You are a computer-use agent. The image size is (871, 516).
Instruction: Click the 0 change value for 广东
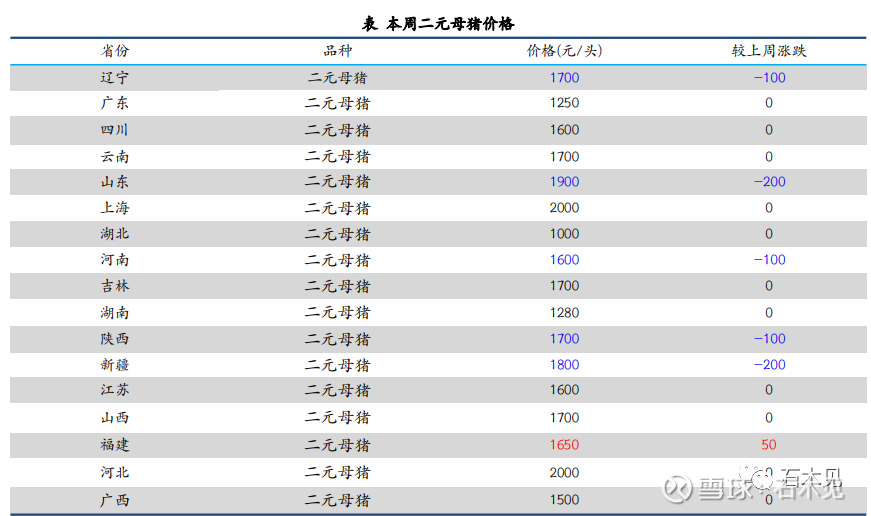point(769,103)
